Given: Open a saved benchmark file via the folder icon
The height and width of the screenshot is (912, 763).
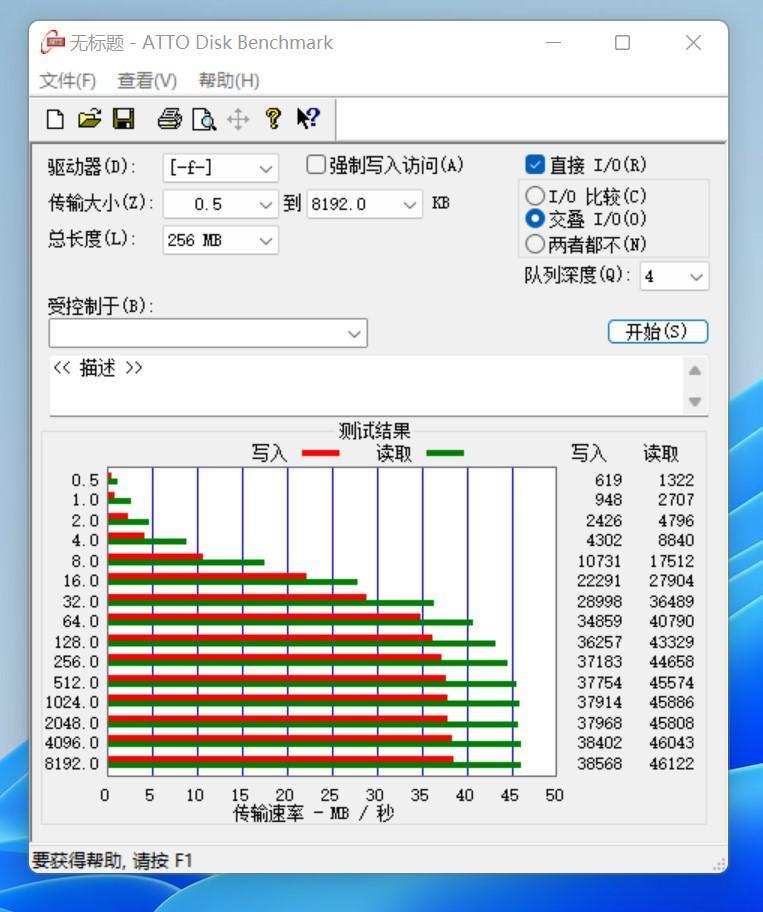Looking at the screenshot, I should 90,119.
